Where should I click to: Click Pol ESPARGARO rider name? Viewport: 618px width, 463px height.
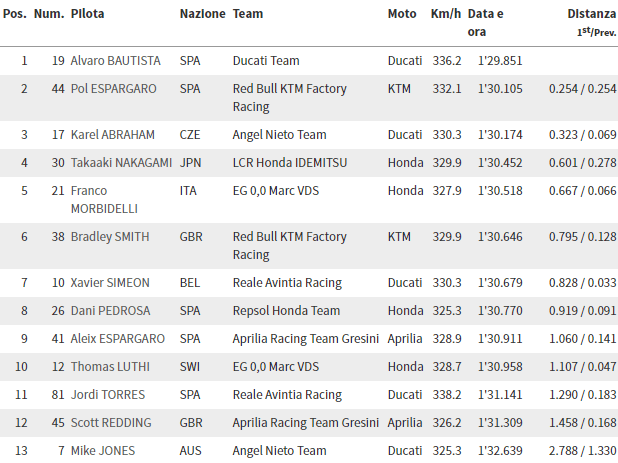point(114,89)
